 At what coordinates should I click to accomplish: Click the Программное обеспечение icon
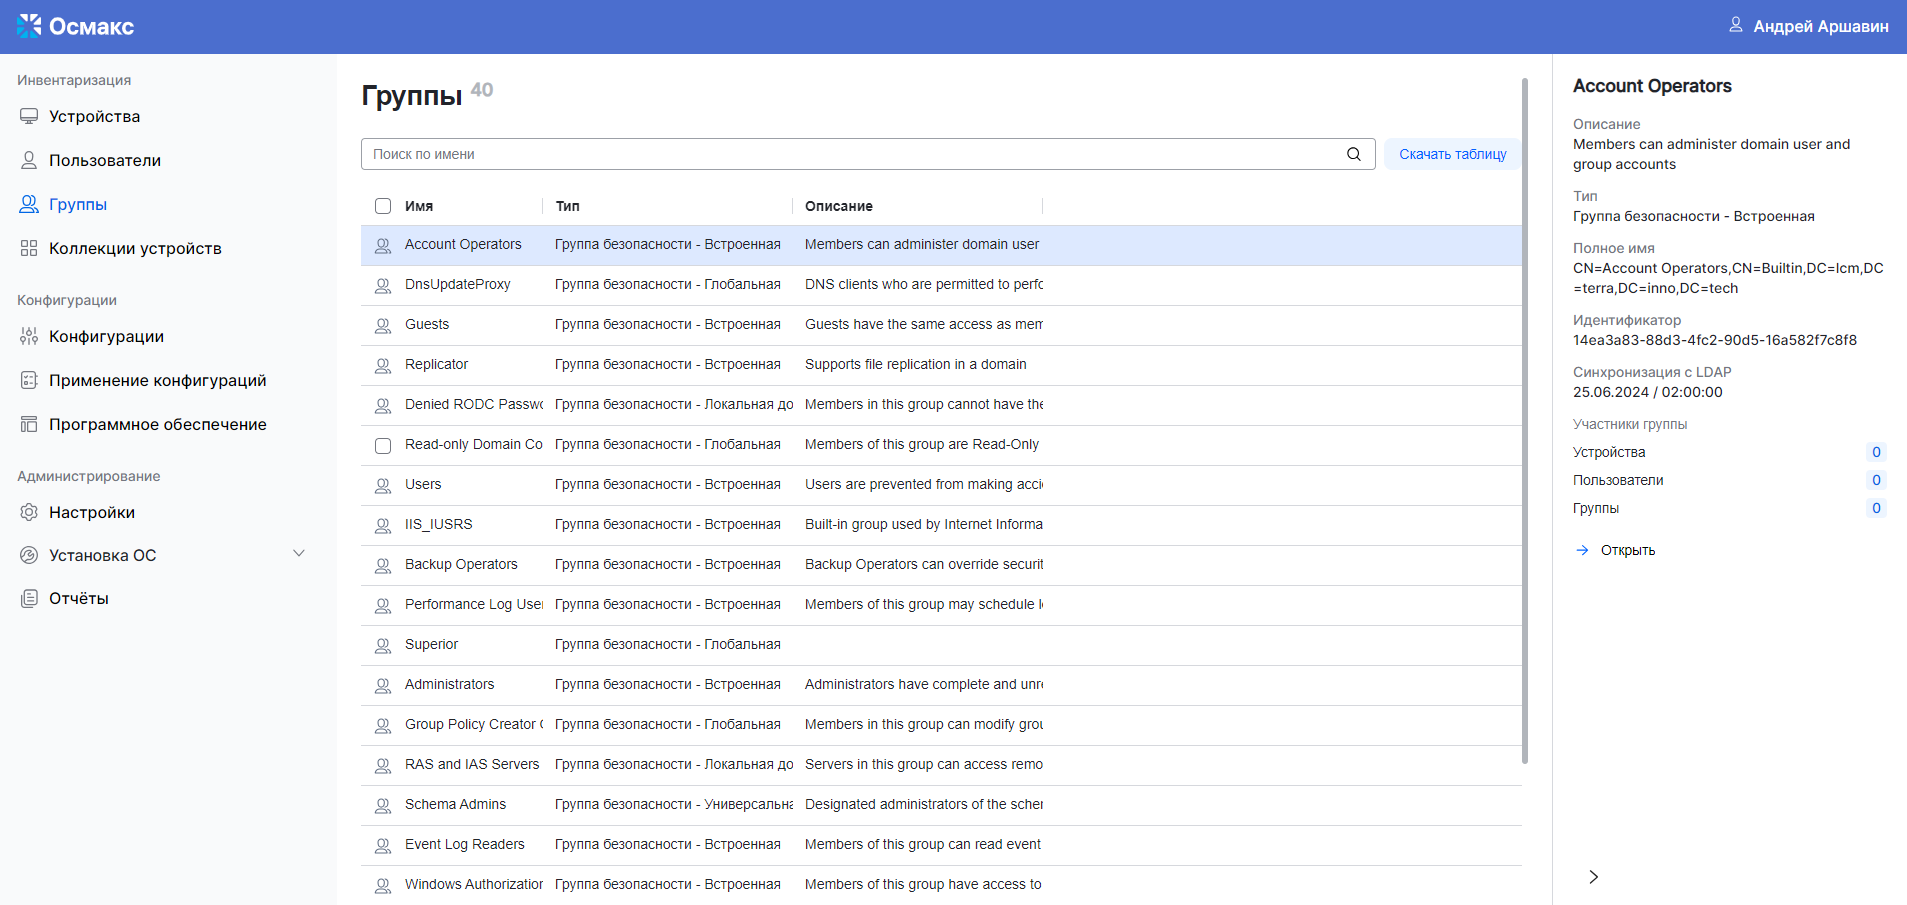click(29, 425)
